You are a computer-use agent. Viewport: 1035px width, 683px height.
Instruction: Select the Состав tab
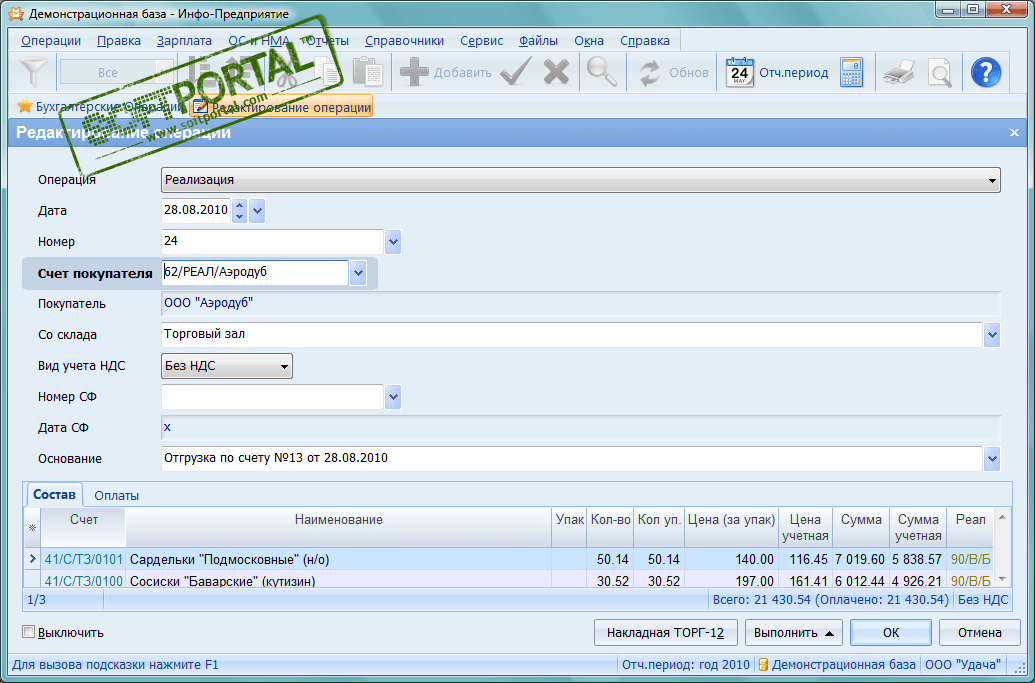coord(54,494)
